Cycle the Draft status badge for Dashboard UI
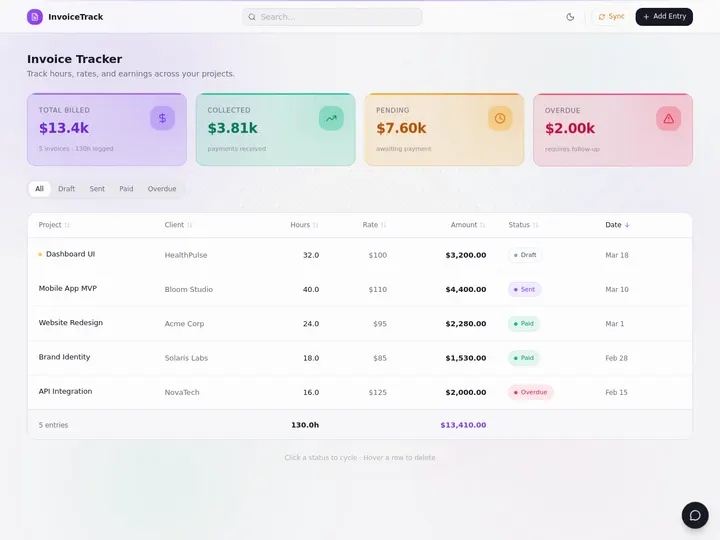The height and width of the screenshot is (540, 720). (525, 255)
